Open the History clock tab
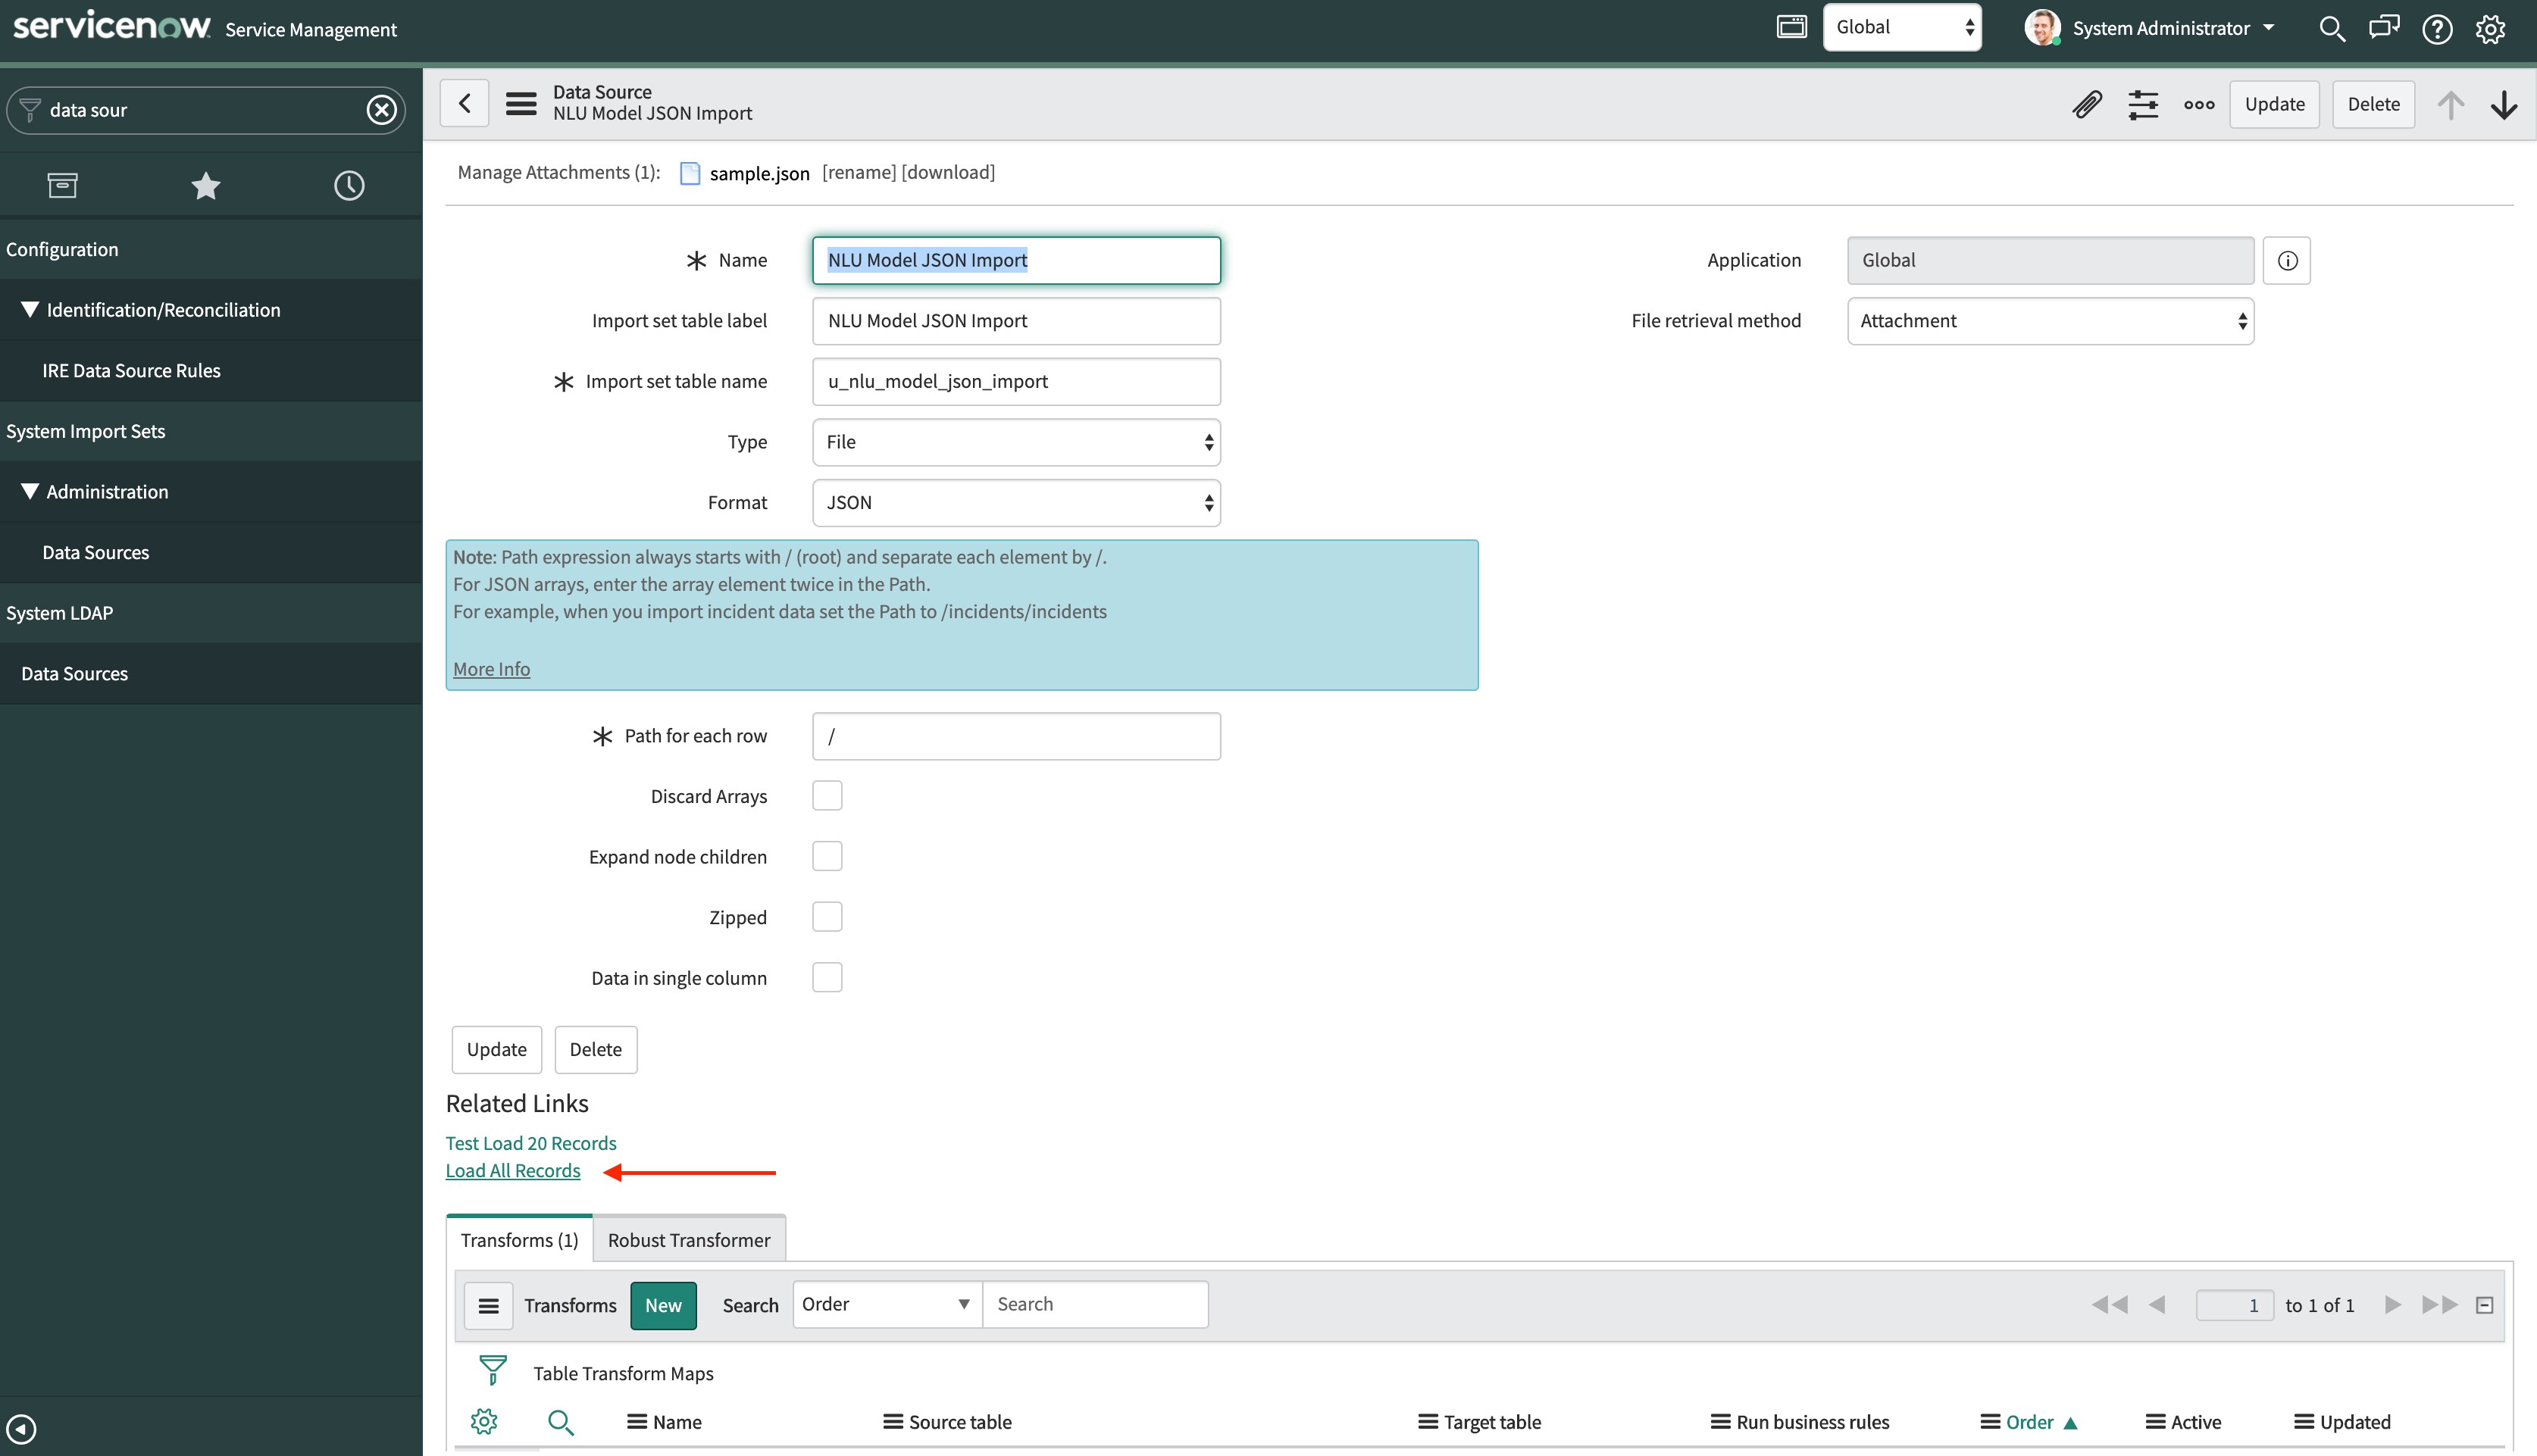Viewport: 2537px width, 1456px height. (349, 185)
